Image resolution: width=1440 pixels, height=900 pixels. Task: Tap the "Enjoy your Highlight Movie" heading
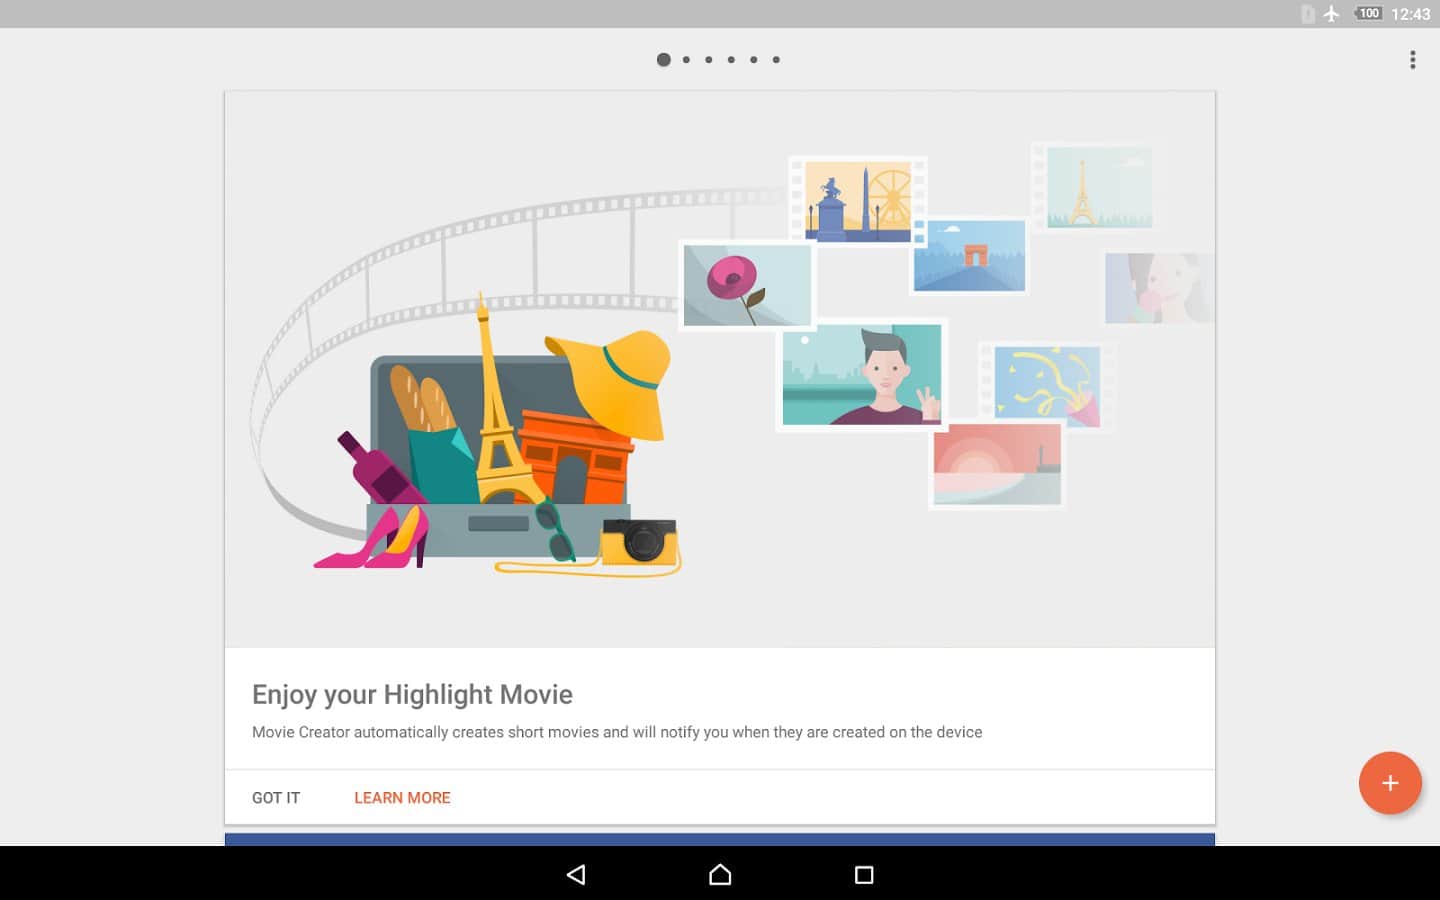pos(412,694)
